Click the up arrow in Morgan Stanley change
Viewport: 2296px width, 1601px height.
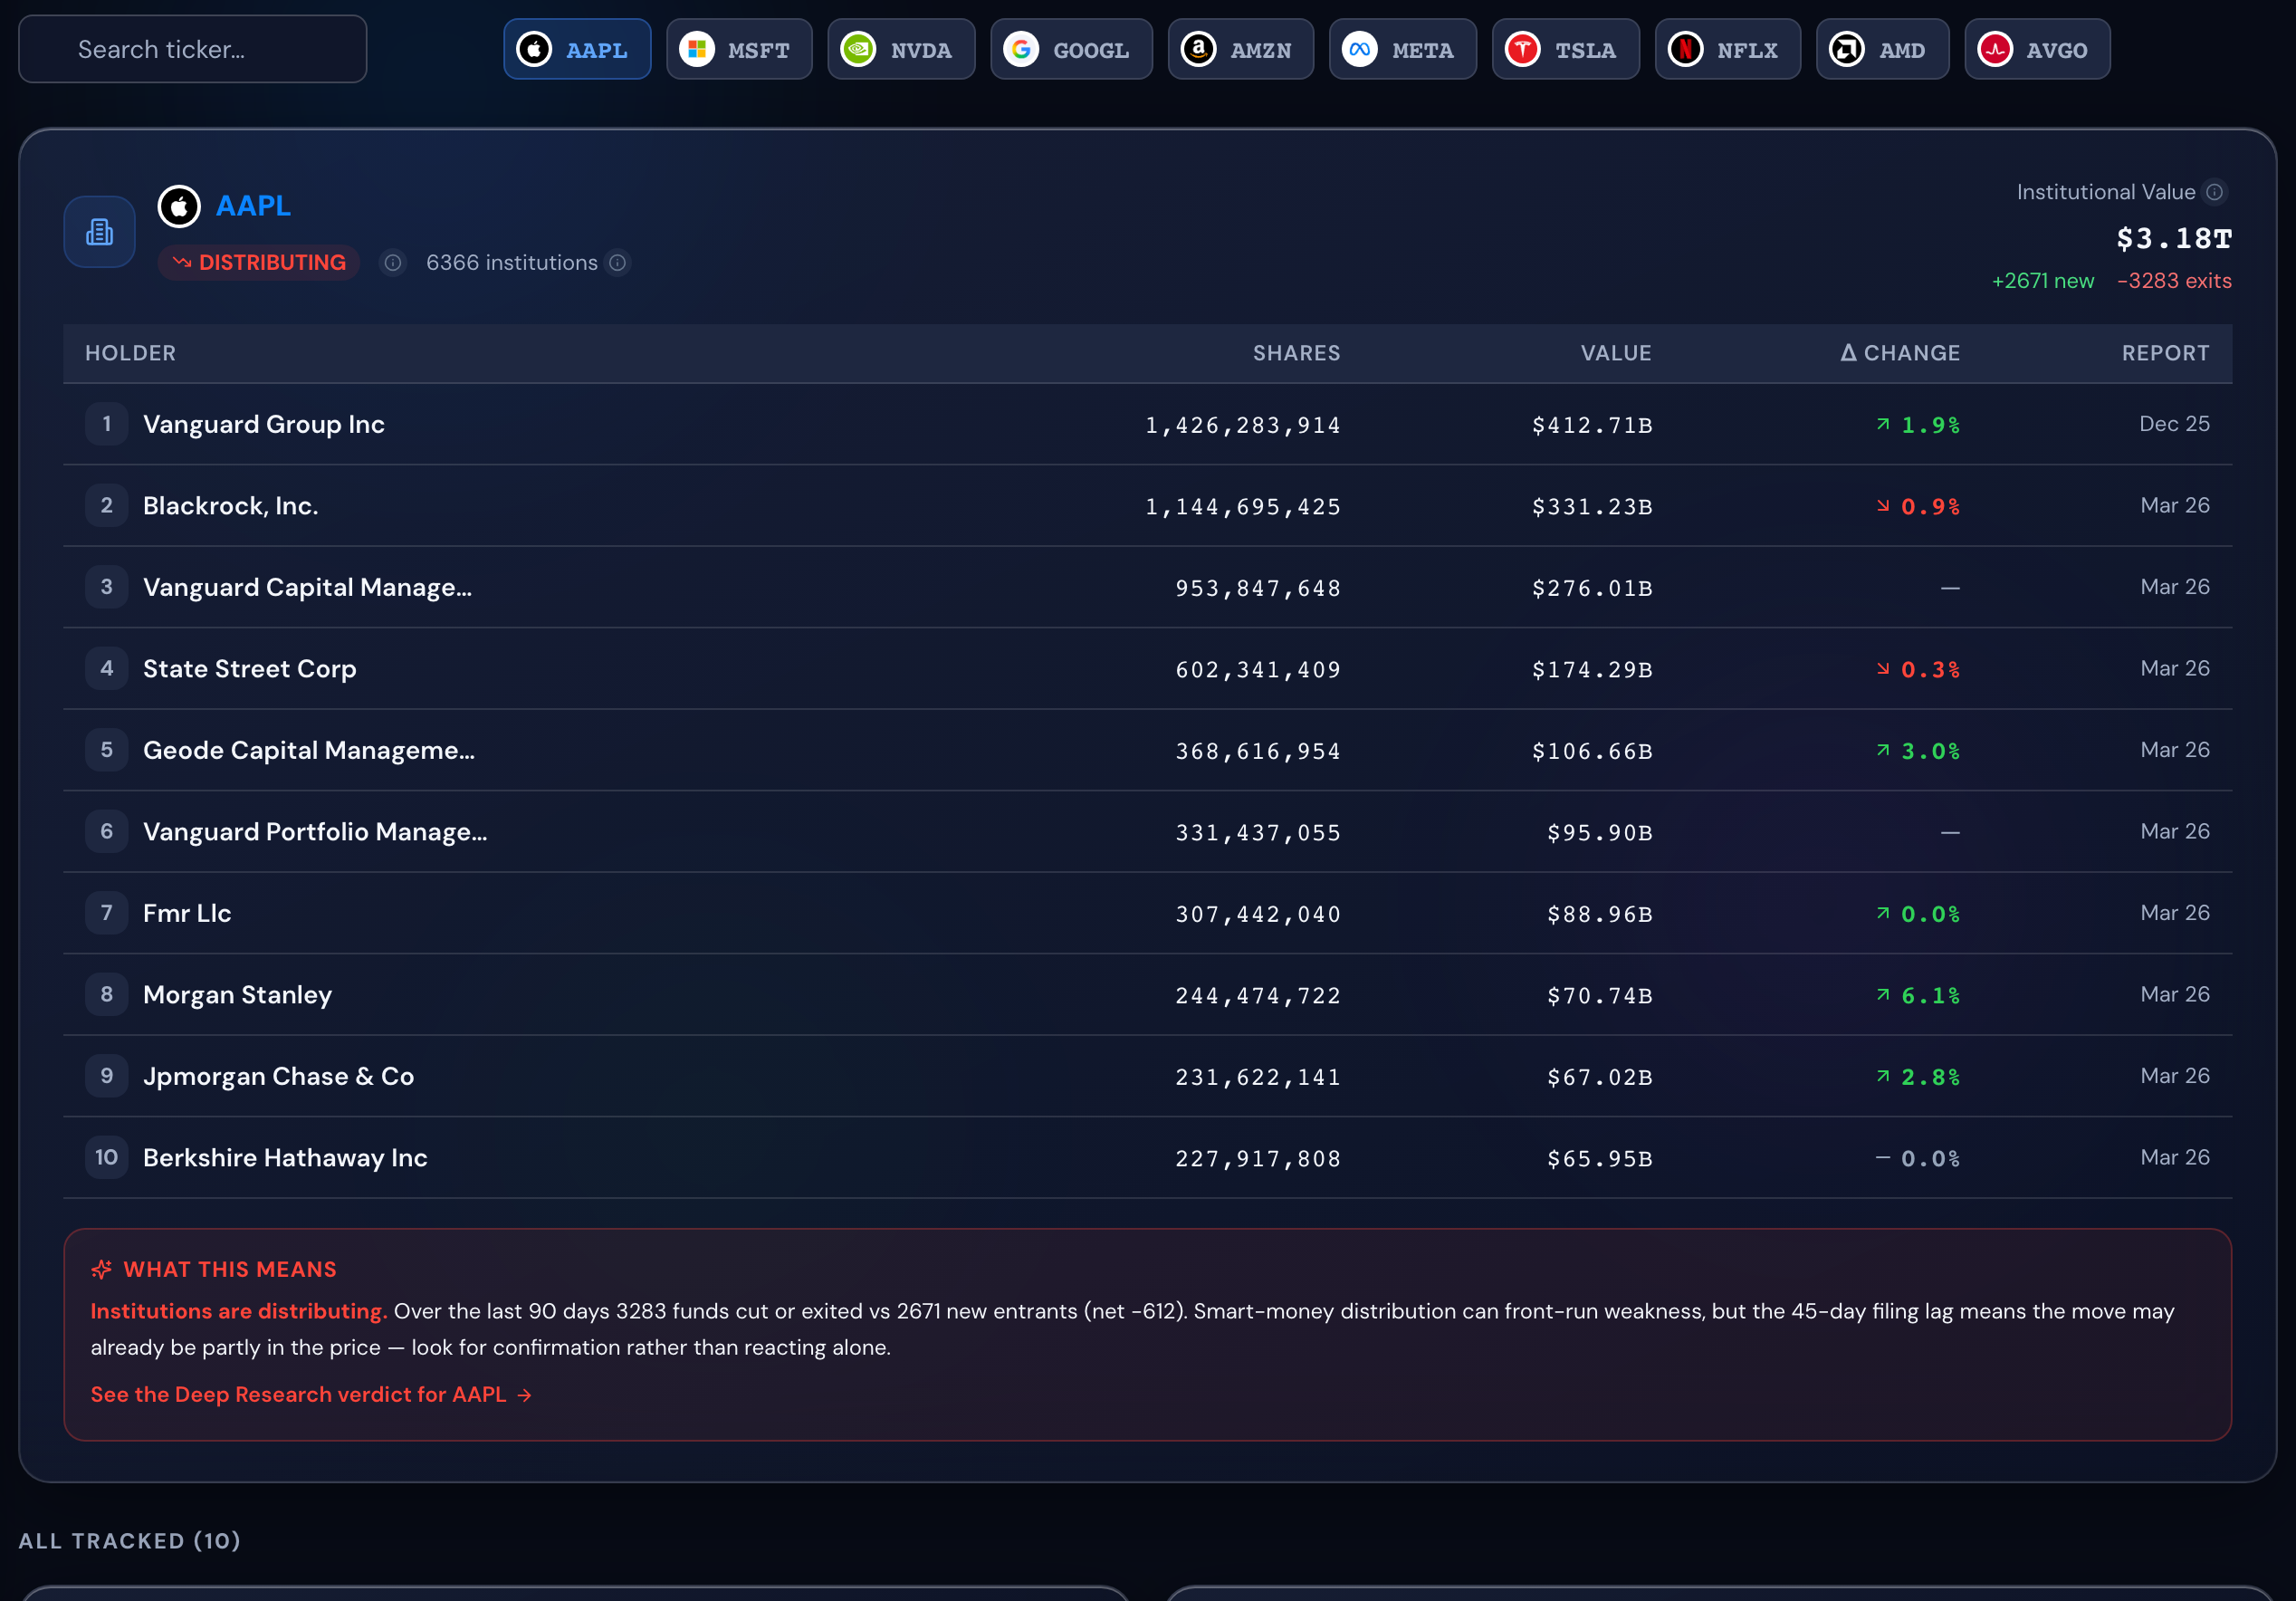pos(1883,995)
